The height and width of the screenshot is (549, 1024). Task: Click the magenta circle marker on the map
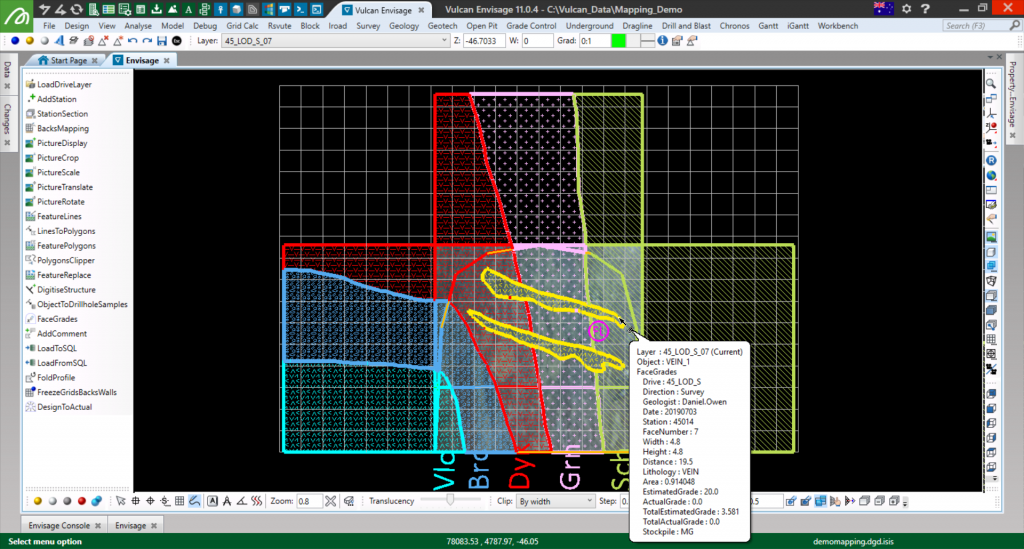(x=598, y=332)
